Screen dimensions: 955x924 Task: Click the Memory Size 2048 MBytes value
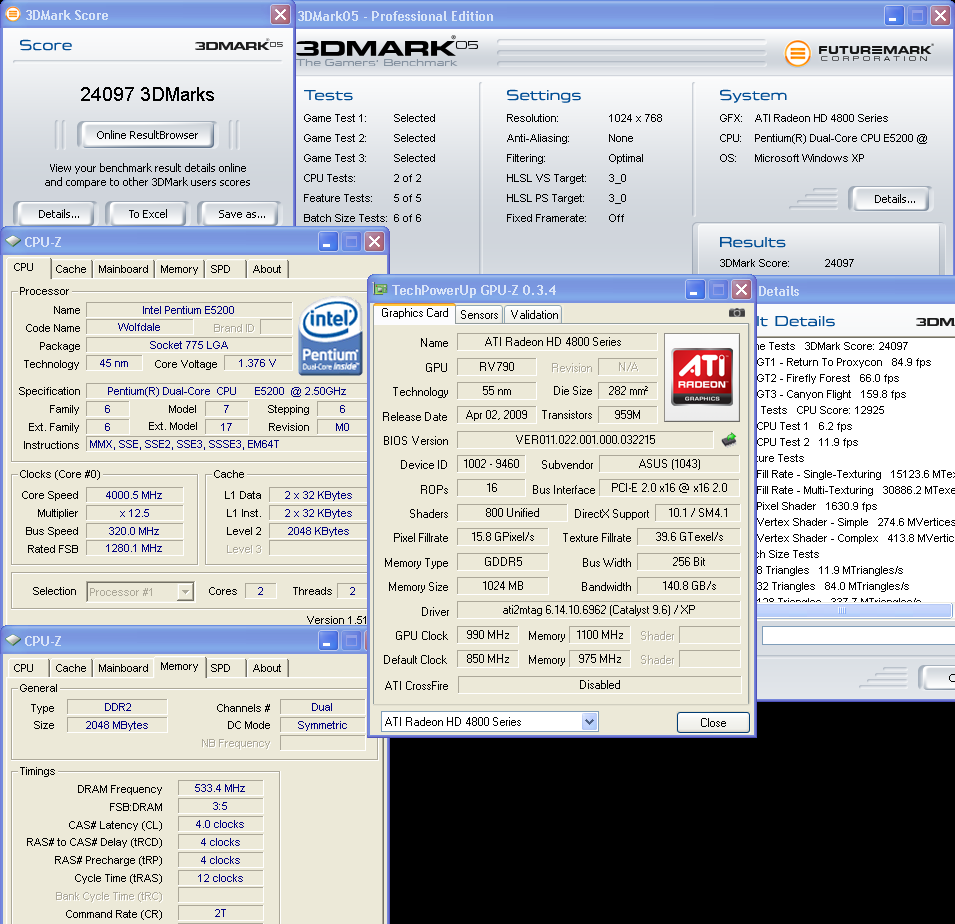pos(117,725)
